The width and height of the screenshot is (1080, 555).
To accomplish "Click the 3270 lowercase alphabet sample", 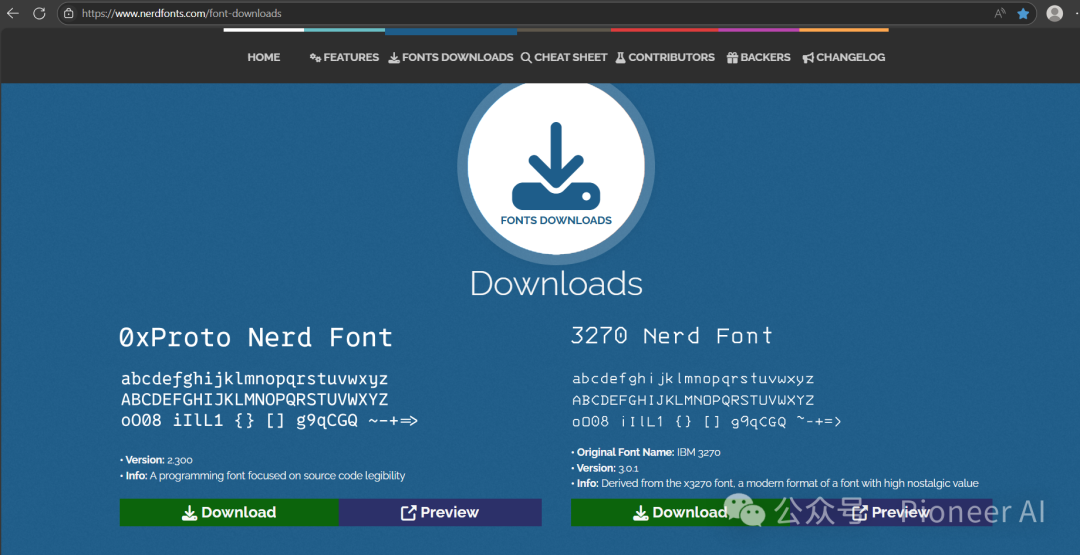I will pyautogui.click(x=694, y=379).
